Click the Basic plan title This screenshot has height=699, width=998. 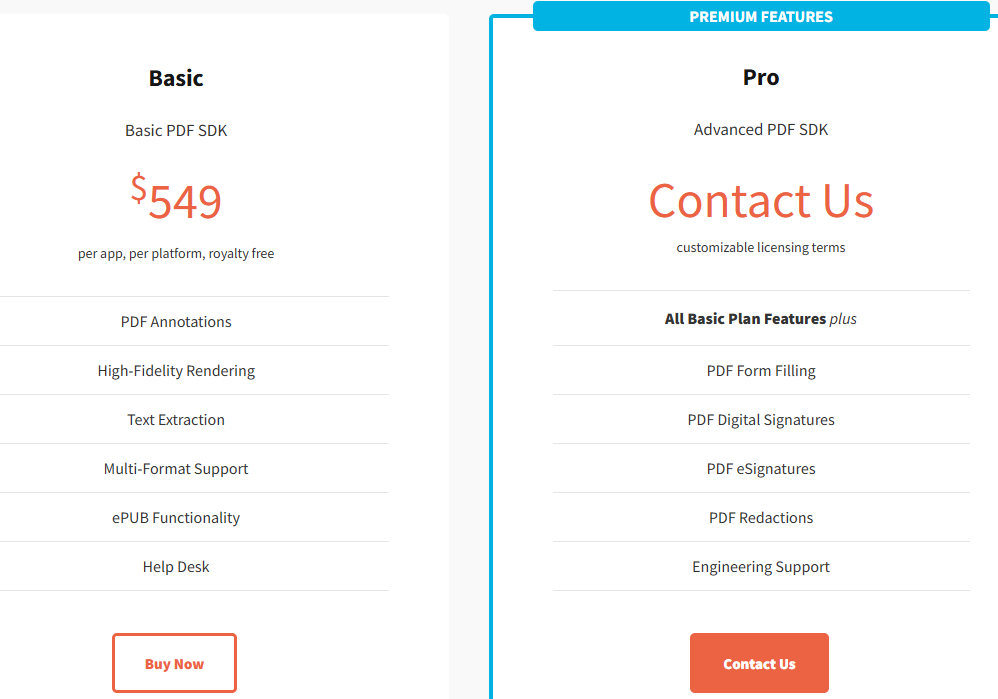pos(176,78)
